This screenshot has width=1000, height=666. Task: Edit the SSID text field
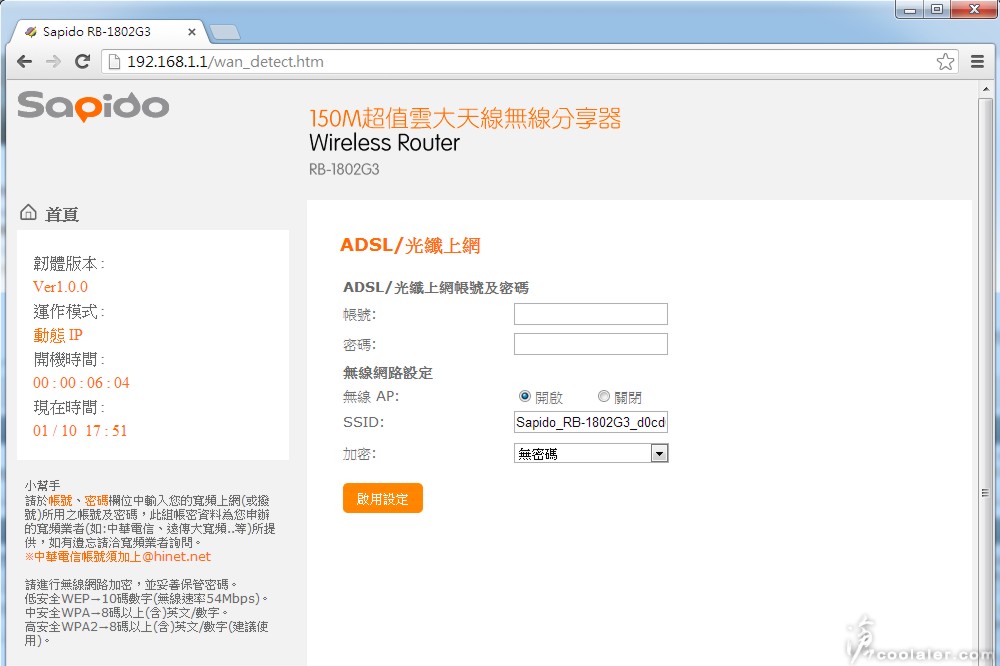pos(591,422)
